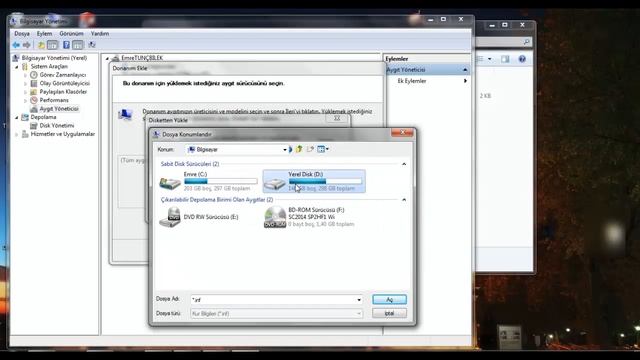Open the Konum location dropdown

point(285,150)
